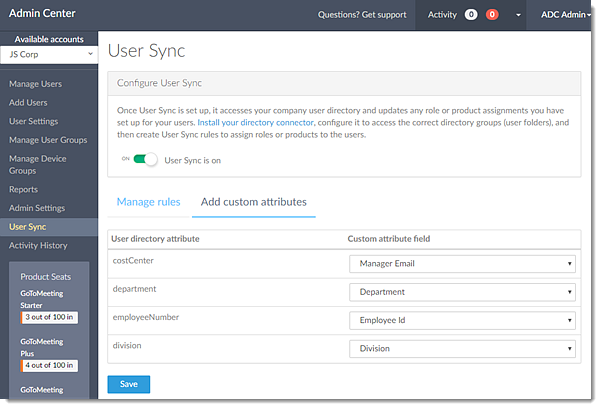
Task: Click GoToMeeting Starter seats usage bar
Action: (x=49, y=317)
